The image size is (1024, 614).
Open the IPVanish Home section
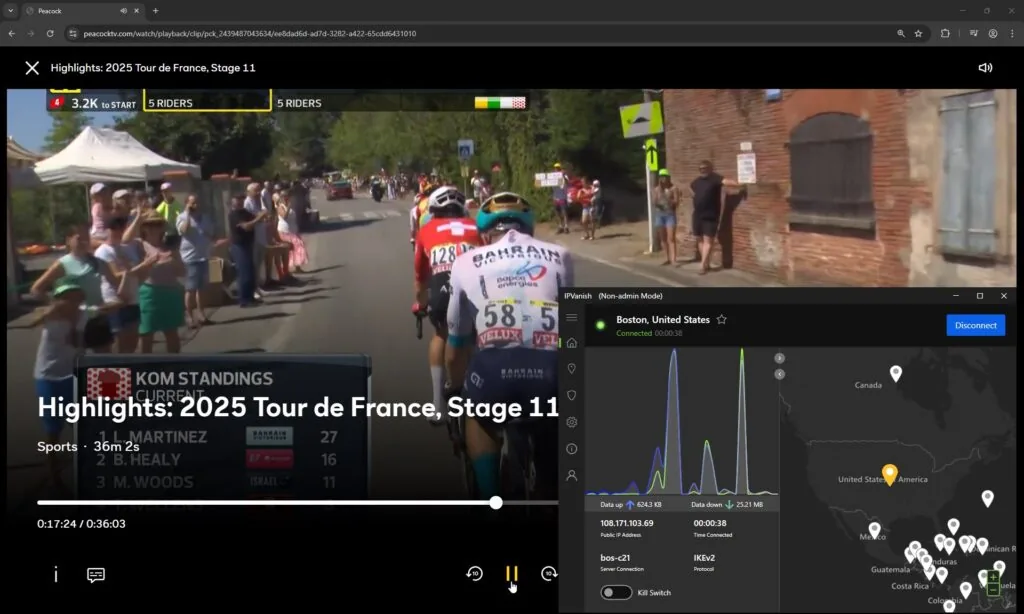pos(571,343)
